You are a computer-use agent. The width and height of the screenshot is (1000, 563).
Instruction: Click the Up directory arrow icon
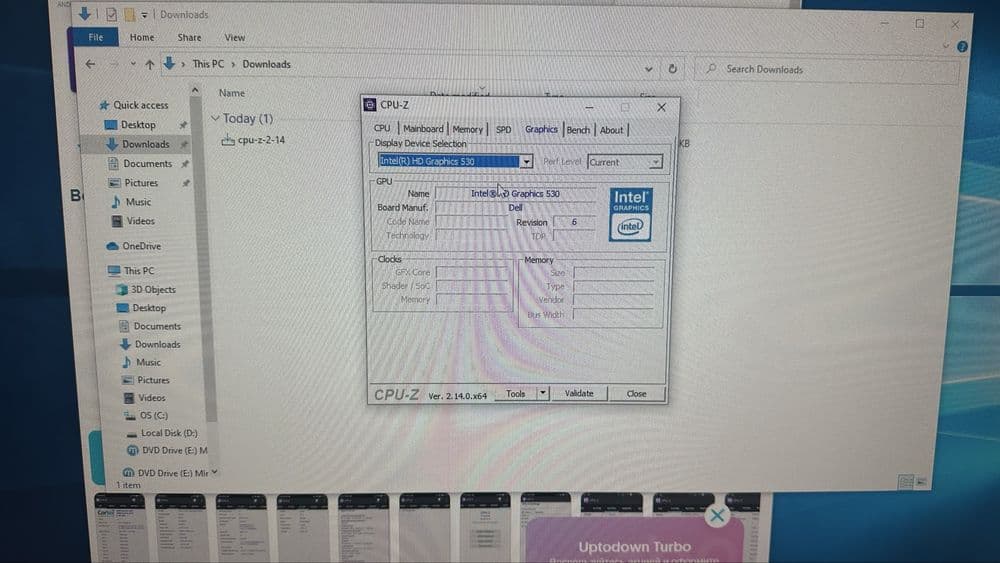(149, 64)
